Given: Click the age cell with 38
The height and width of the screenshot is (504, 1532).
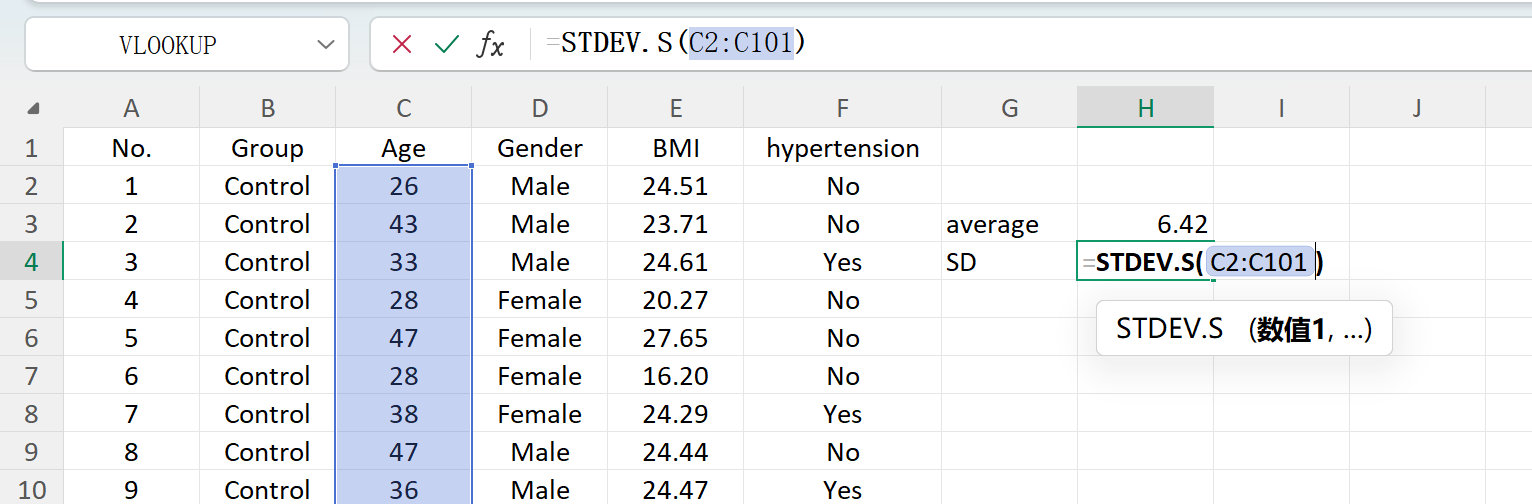Looking at the screenshot, I should click(x=404, y=414).
